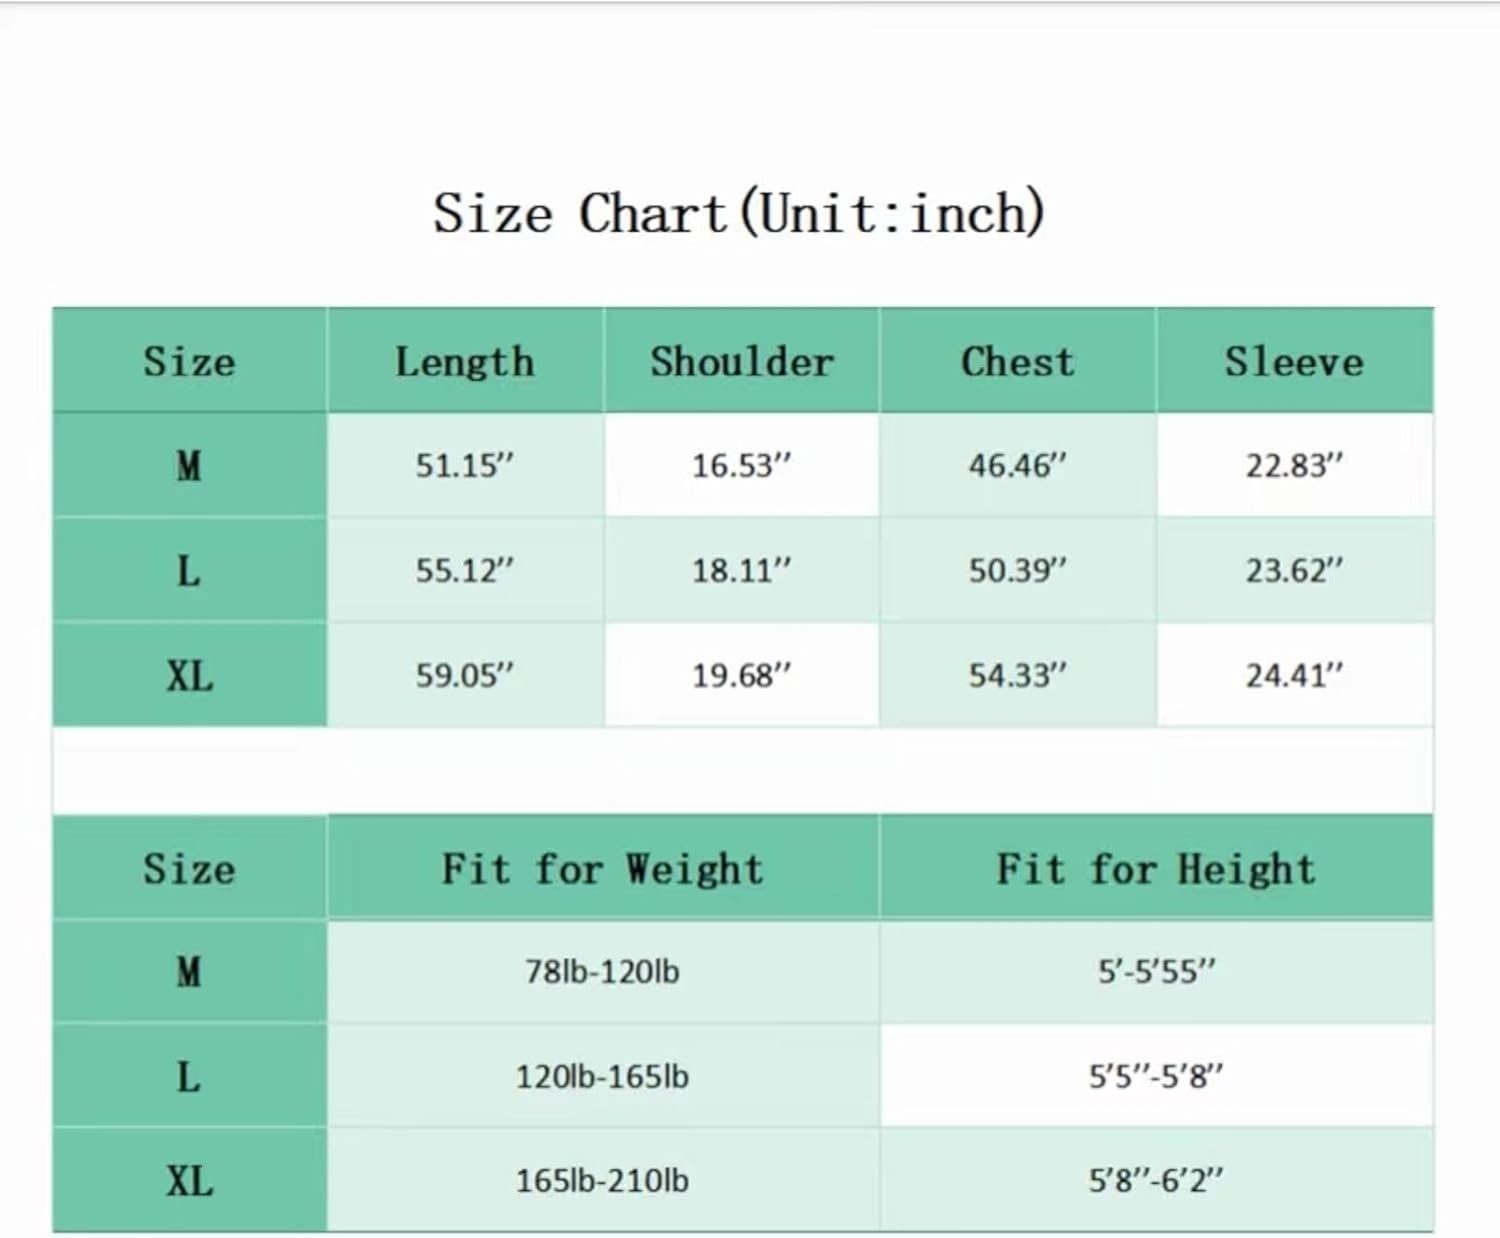Click the 5'8"-6'2" height cell
1500x1238 pixels.
1157,1180
